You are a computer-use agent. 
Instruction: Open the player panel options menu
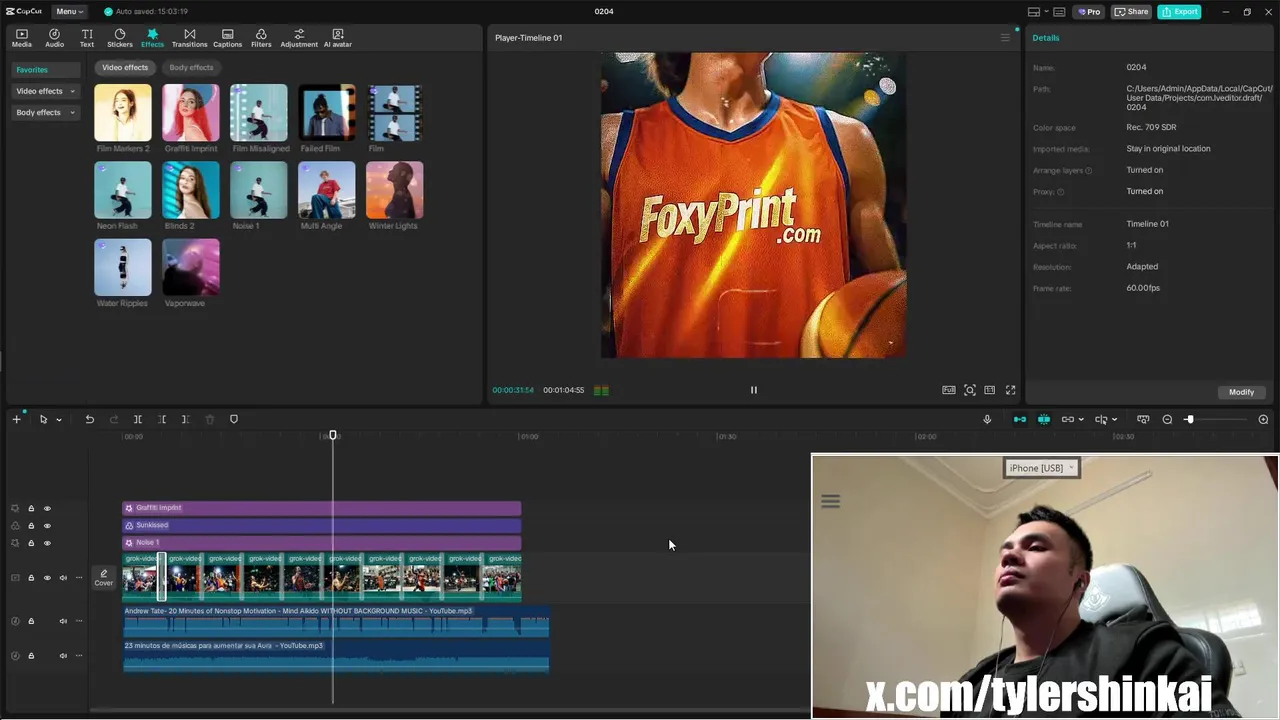[1005, 38]
